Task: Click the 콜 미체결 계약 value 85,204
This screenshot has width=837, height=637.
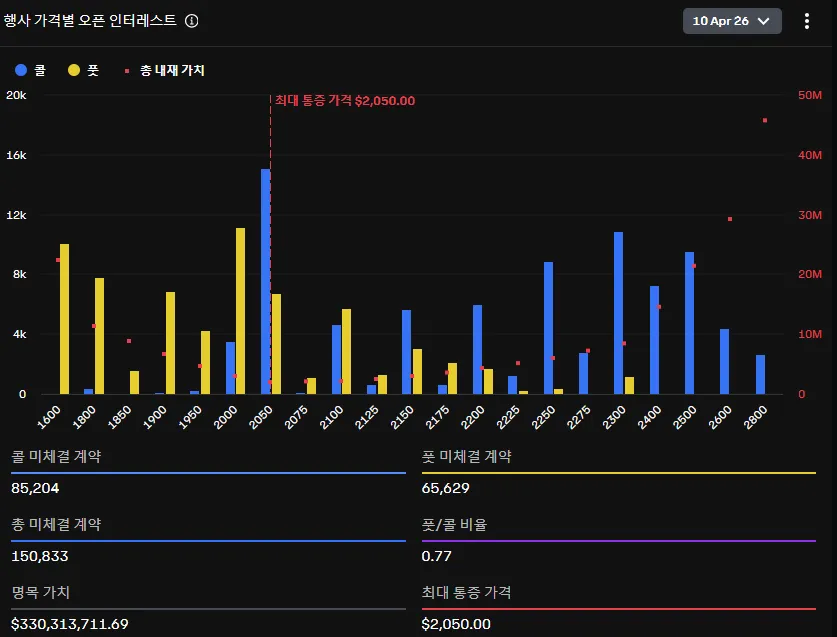Action: click(34, 488)
